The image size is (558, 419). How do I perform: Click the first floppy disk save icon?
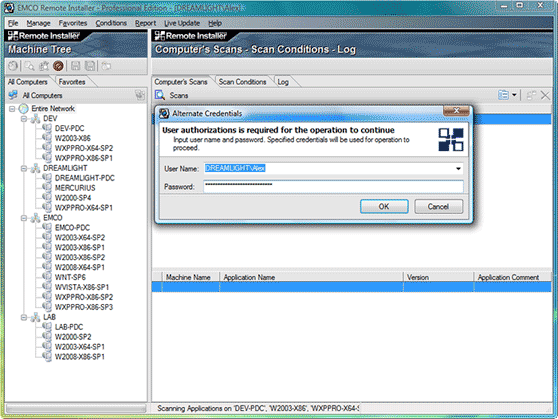[75, 66]
